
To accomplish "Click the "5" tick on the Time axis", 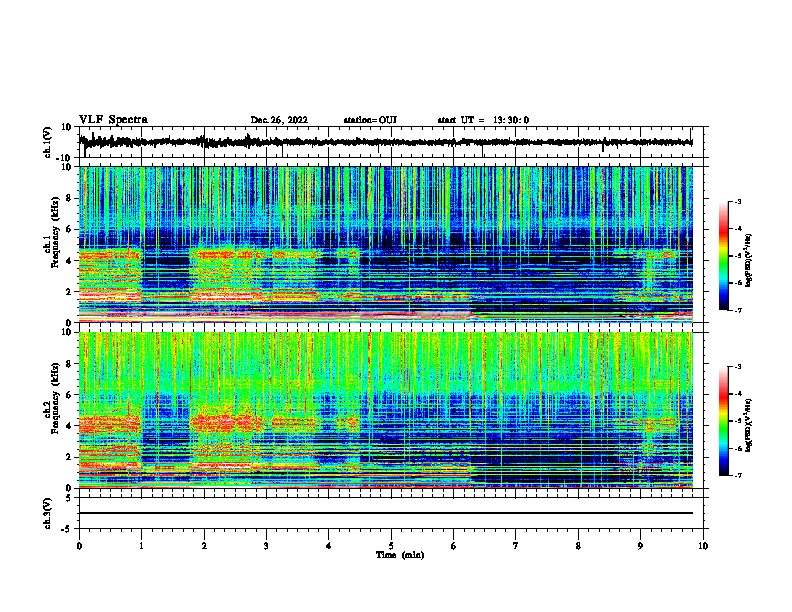I will tap(391, 546).
